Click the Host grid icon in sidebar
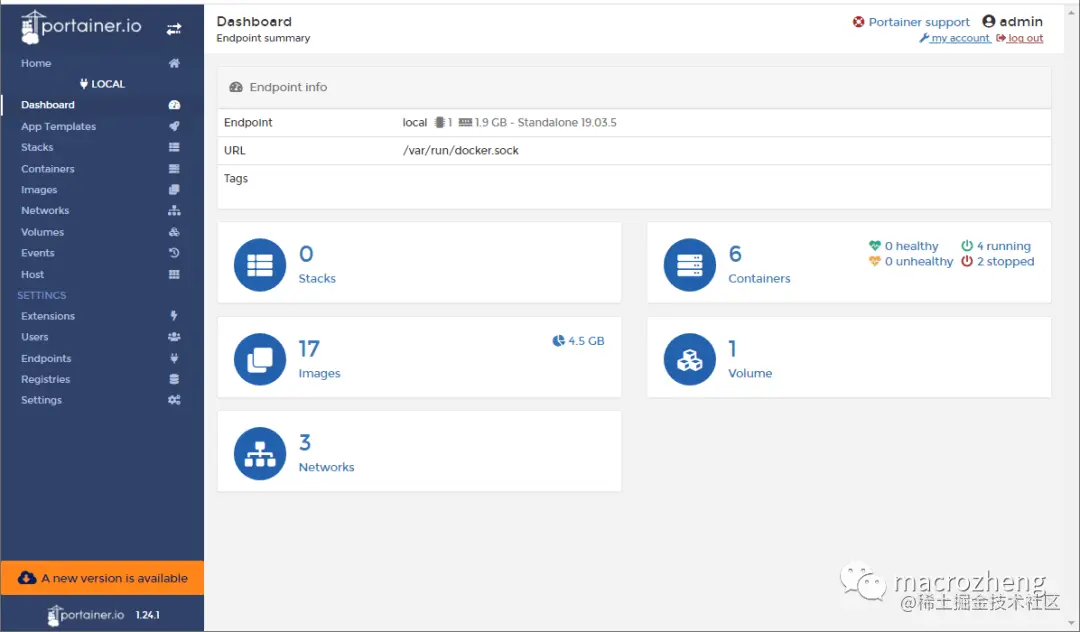 coord(174,274)
